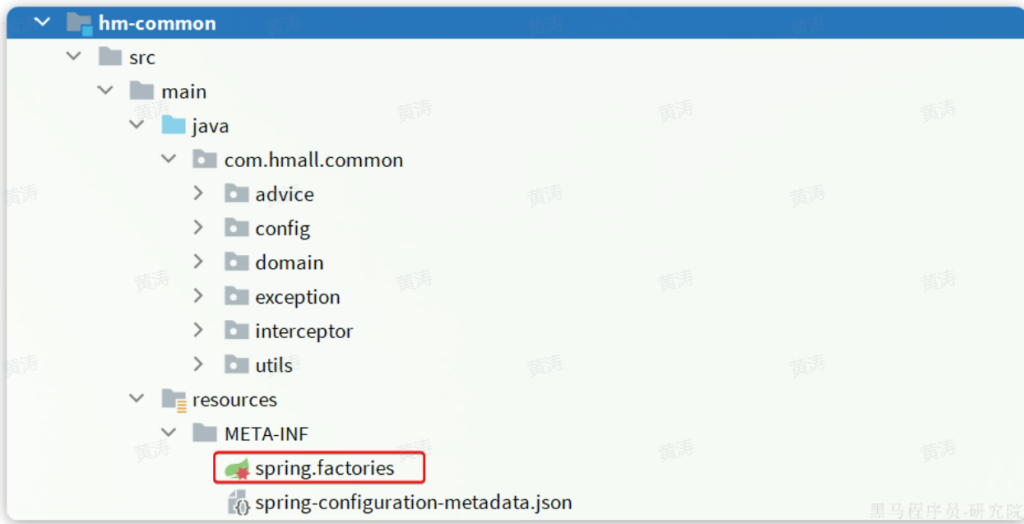Expand the domain package
Screen dimensions: 1024x524
[x=198, y=262]
